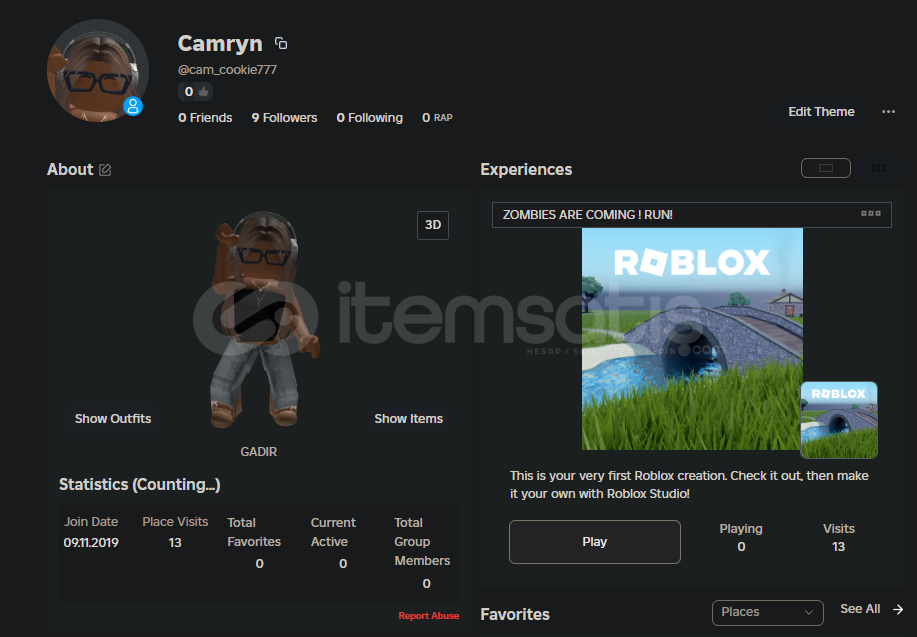Click the 0 RAP value

(437, 118)
